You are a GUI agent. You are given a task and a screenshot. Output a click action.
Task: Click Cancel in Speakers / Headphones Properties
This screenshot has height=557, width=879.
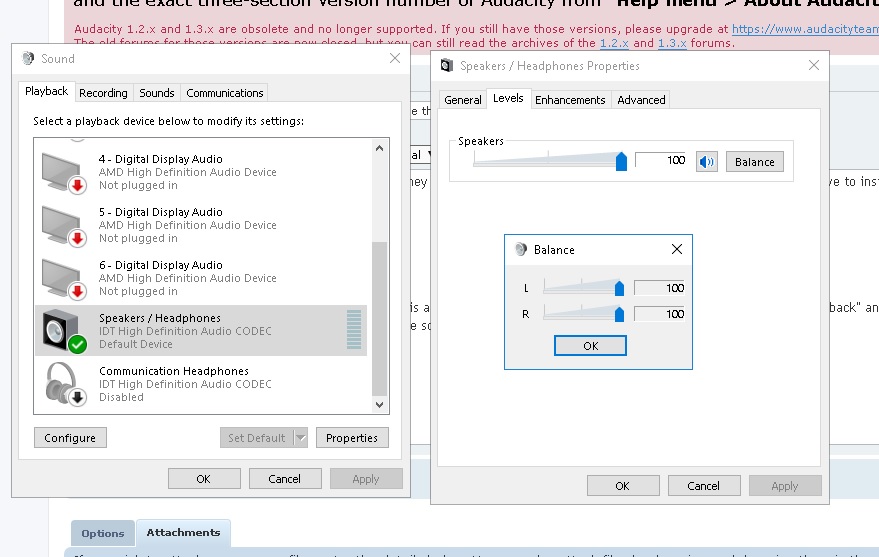(x=703, y=486)
